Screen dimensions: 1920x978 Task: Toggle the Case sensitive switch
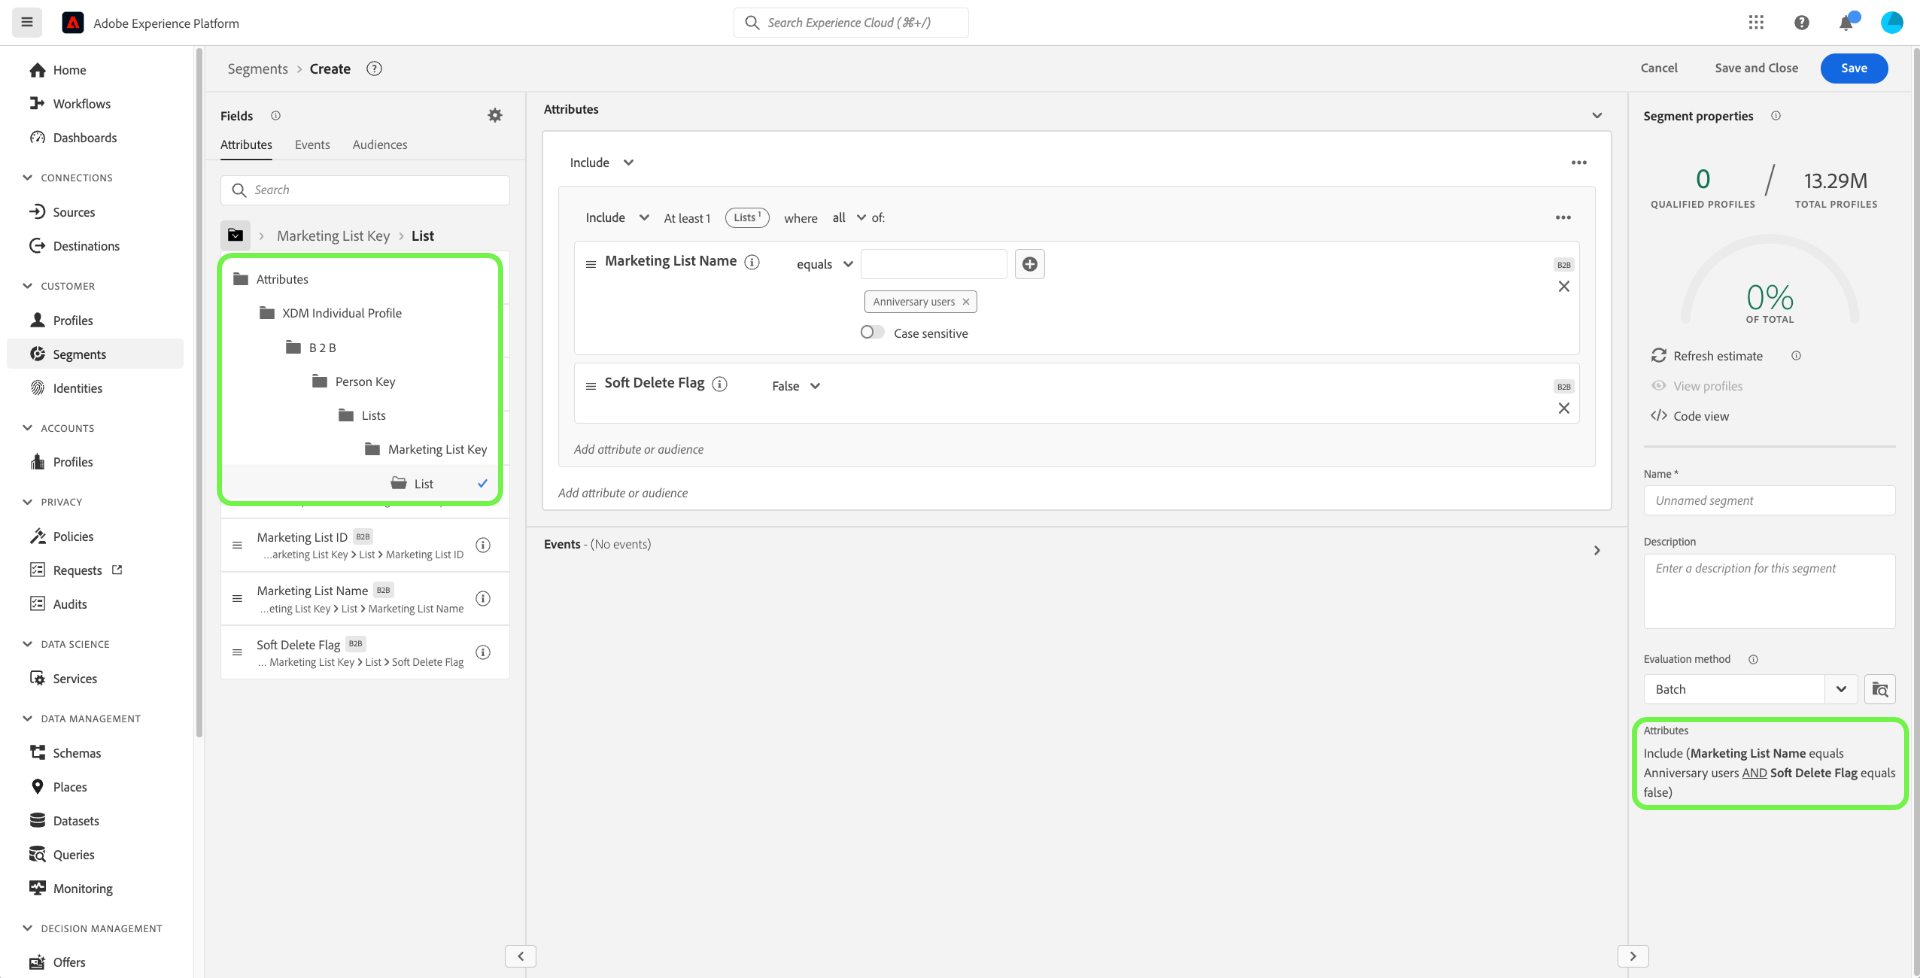tap(872, 332)
